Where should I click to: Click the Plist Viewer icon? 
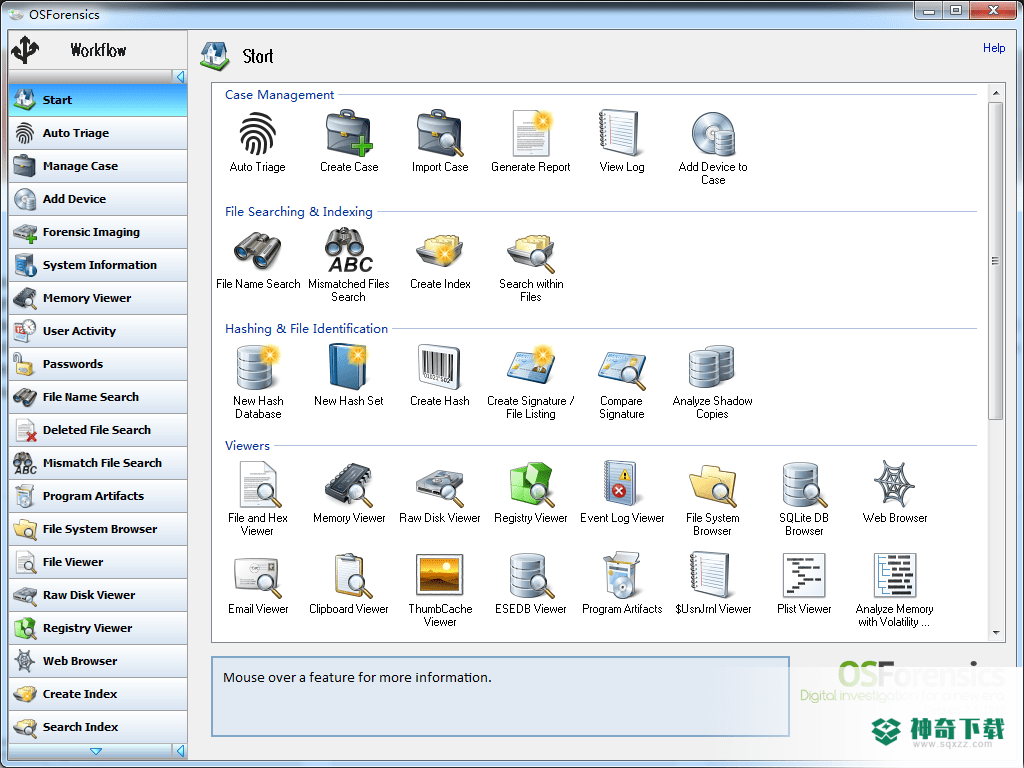click(804, 575)
